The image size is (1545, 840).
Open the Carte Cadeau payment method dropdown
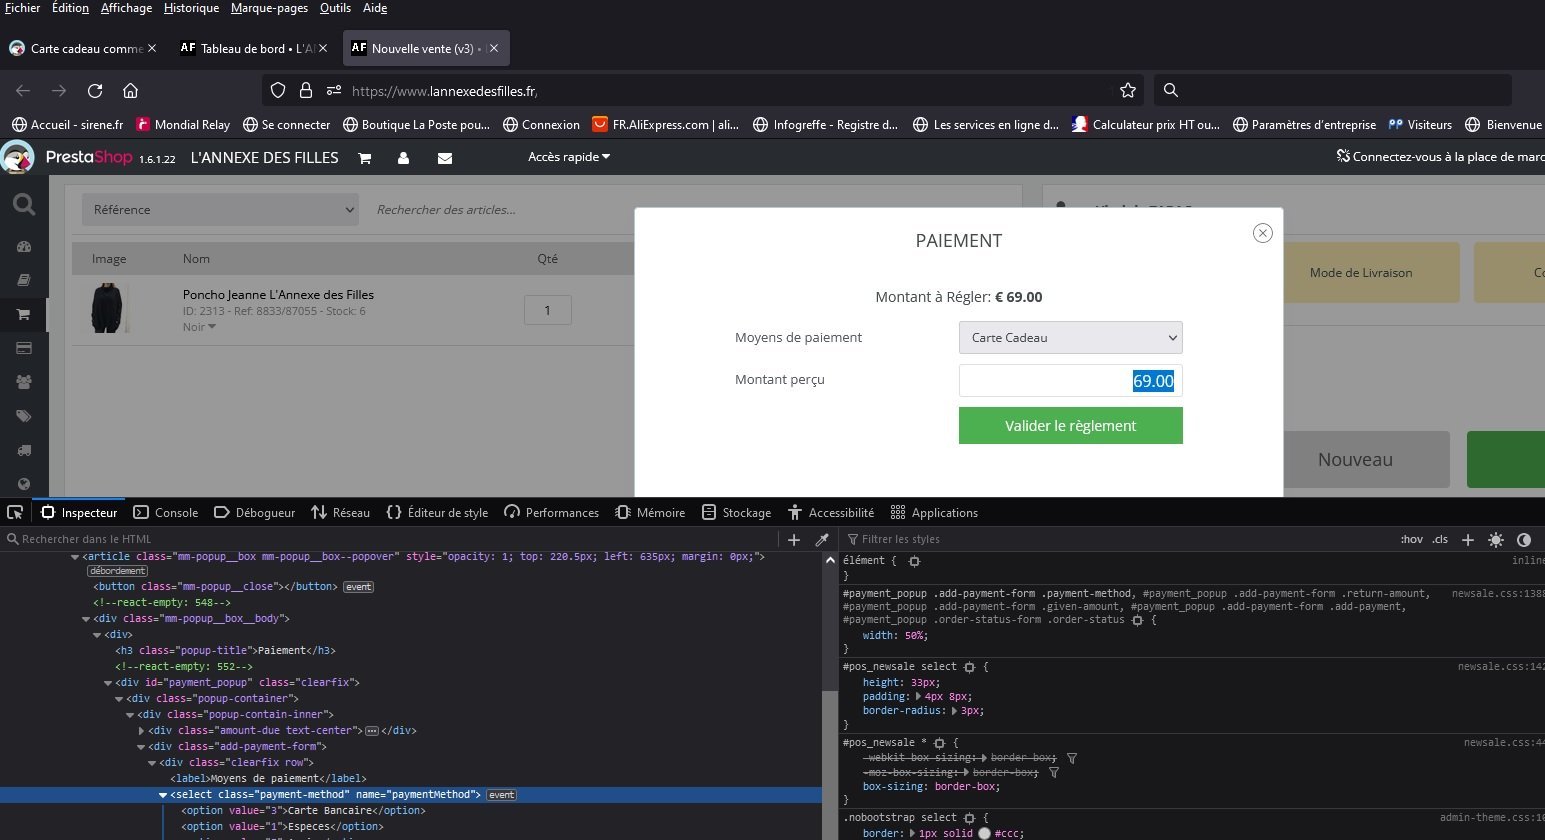[x=1070, y=337]
